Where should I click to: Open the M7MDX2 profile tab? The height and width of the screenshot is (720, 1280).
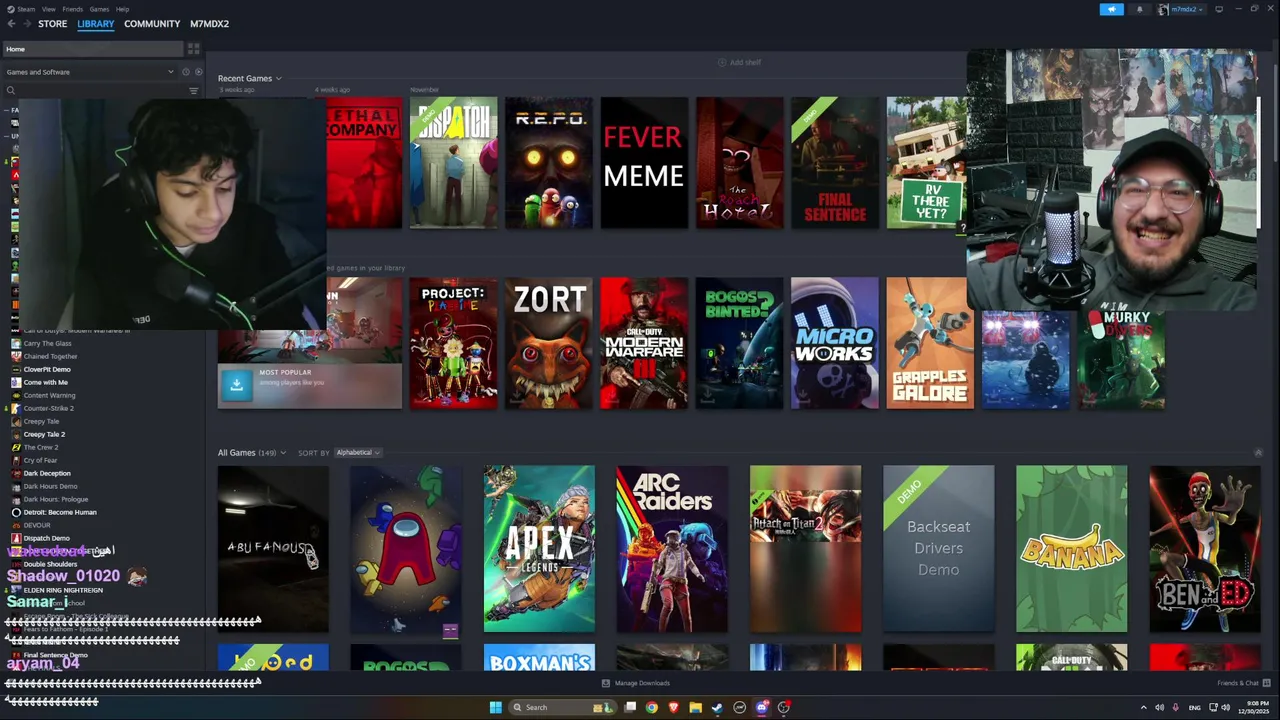pos(210,24)
